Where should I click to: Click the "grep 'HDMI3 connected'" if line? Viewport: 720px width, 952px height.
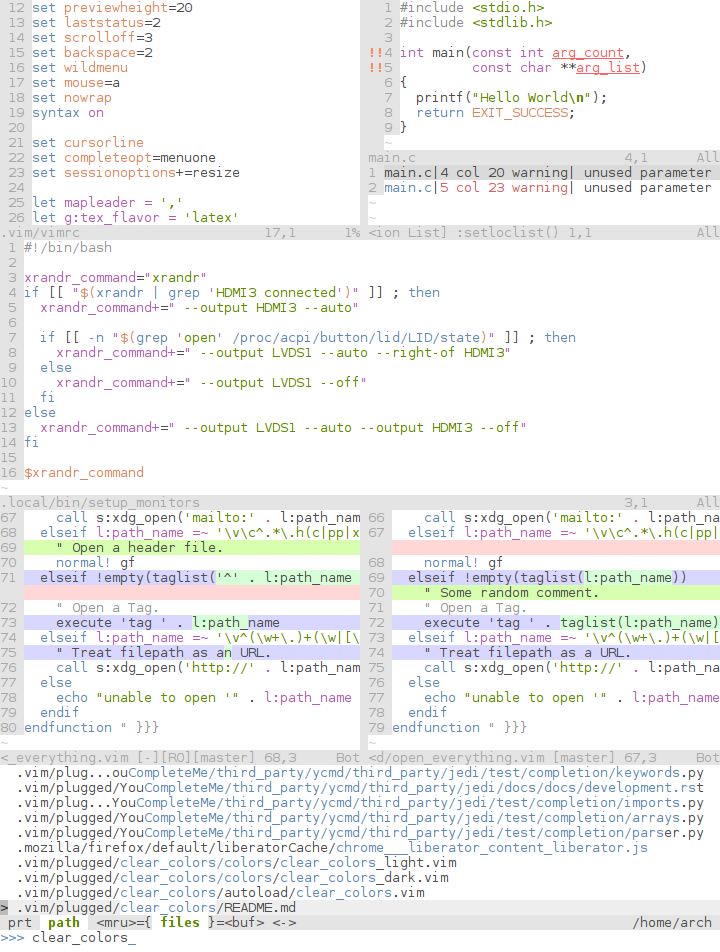coord(232,293)
